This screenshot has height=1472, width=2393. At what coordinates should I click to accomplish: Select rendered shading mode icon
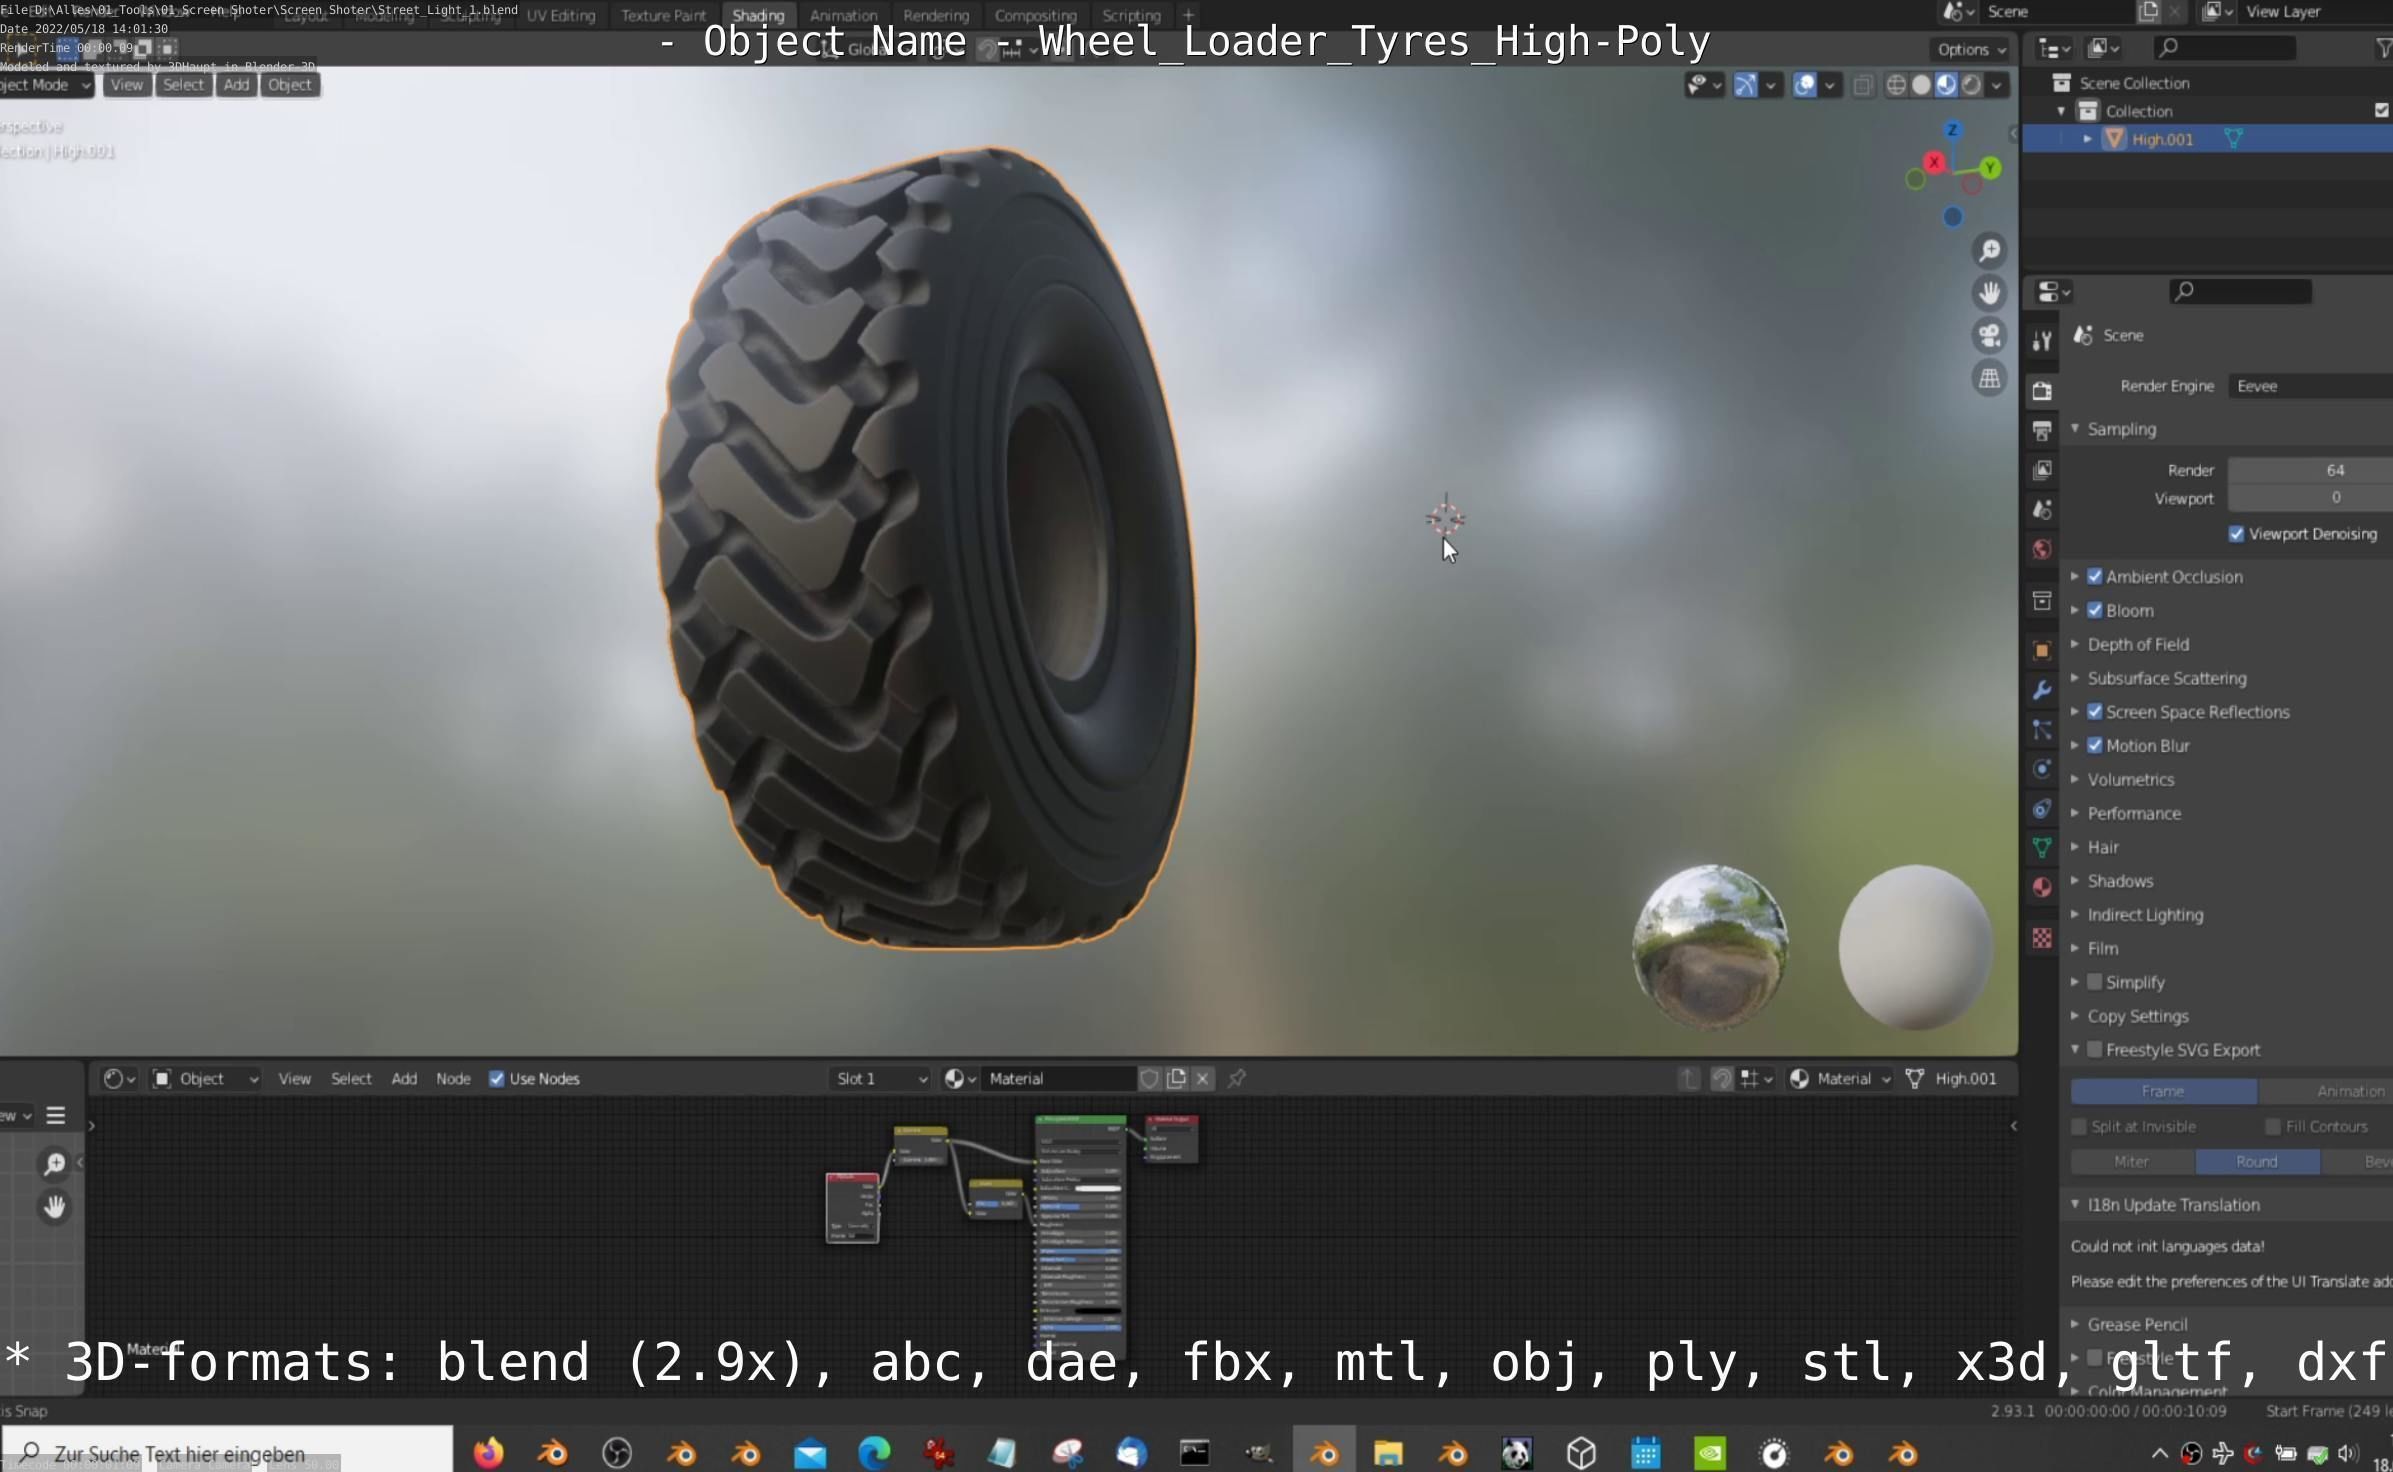point(1970,85)
